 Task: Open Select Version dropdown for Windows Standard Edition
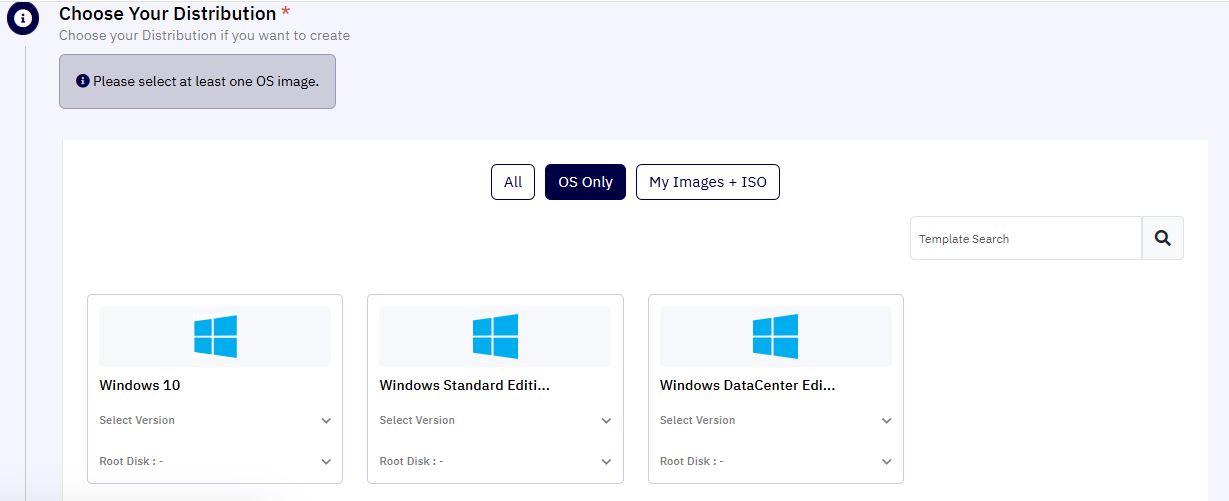[x=495, y=420]
